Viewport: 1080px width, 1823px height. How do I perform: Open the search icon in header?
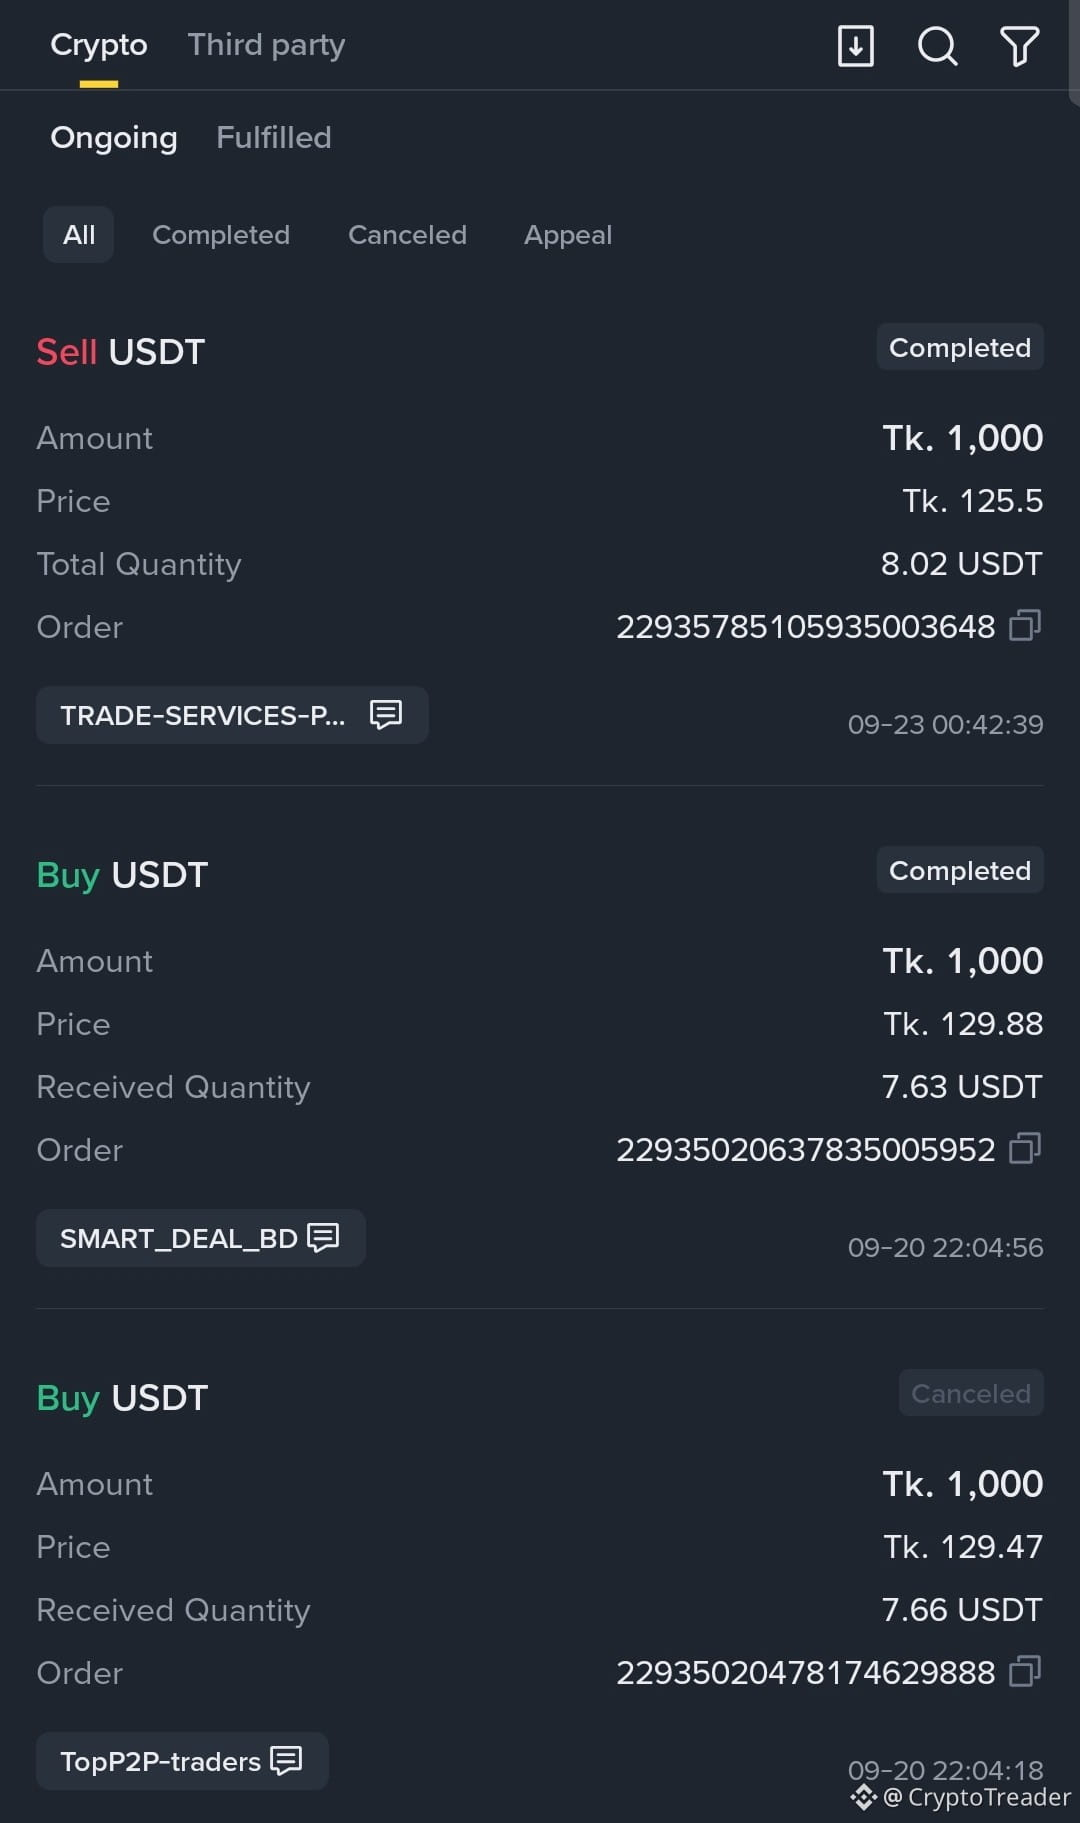[x=937, y=46]
